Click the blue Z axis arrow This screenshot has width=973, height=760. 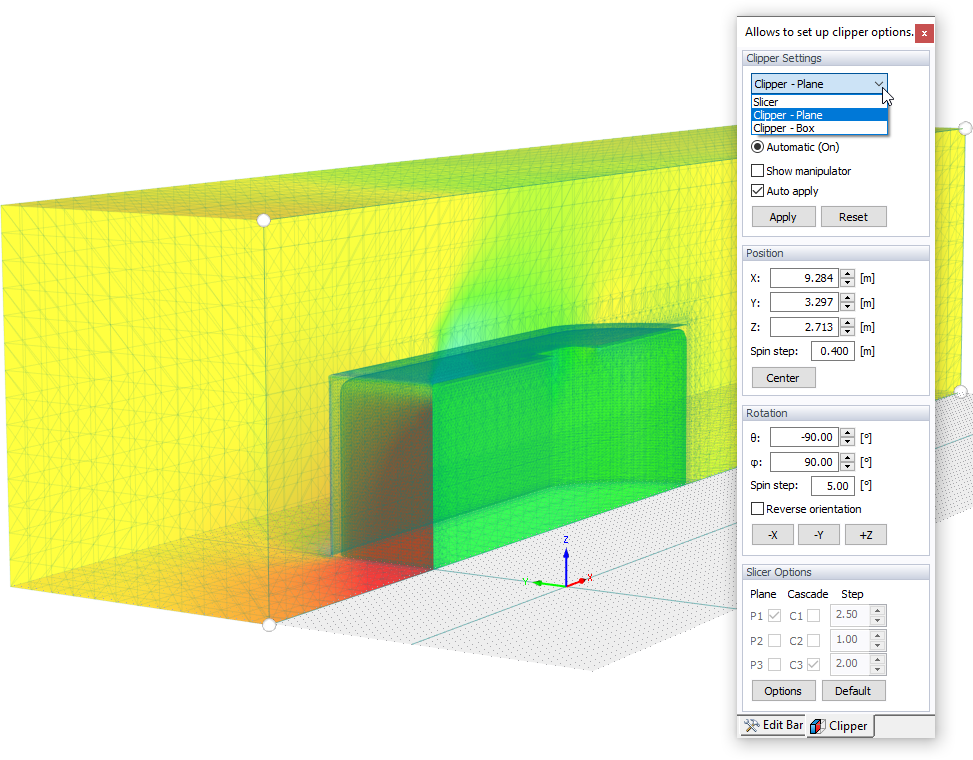tap(566, 560)
